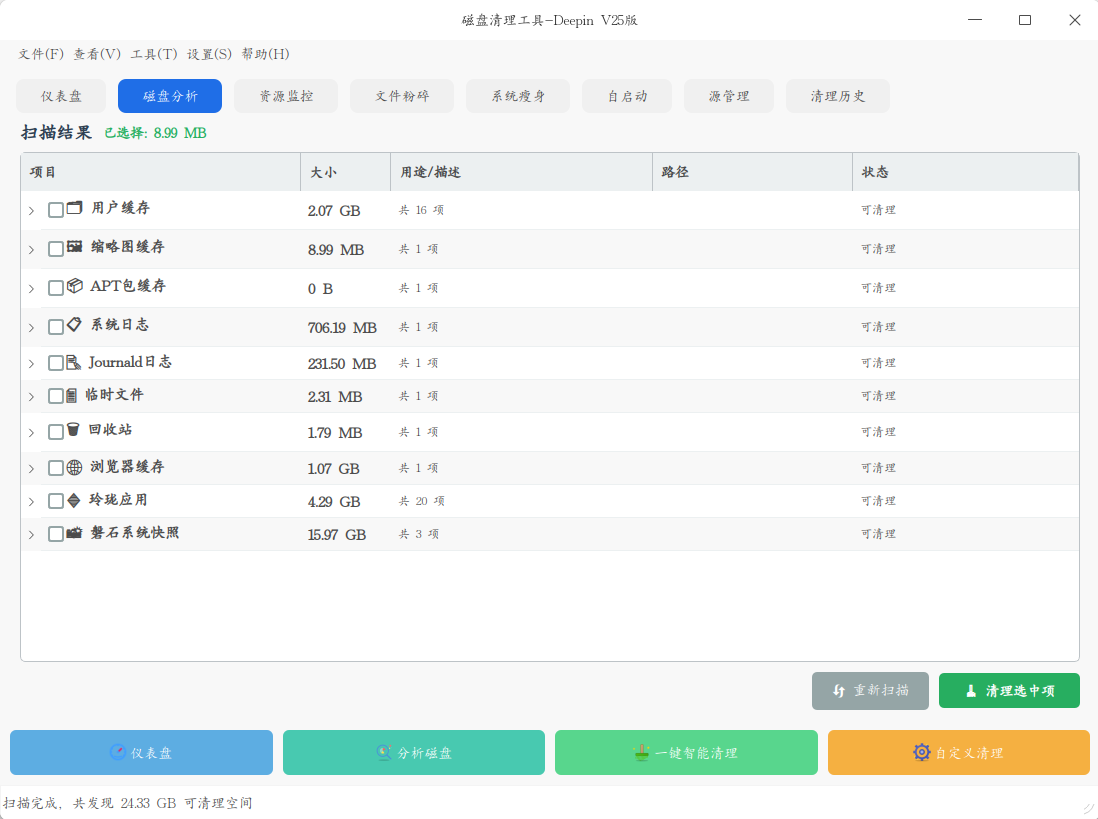
Task: Click the 临时文件 file icon
Action: pyautogui.click(x=71, y=396)
